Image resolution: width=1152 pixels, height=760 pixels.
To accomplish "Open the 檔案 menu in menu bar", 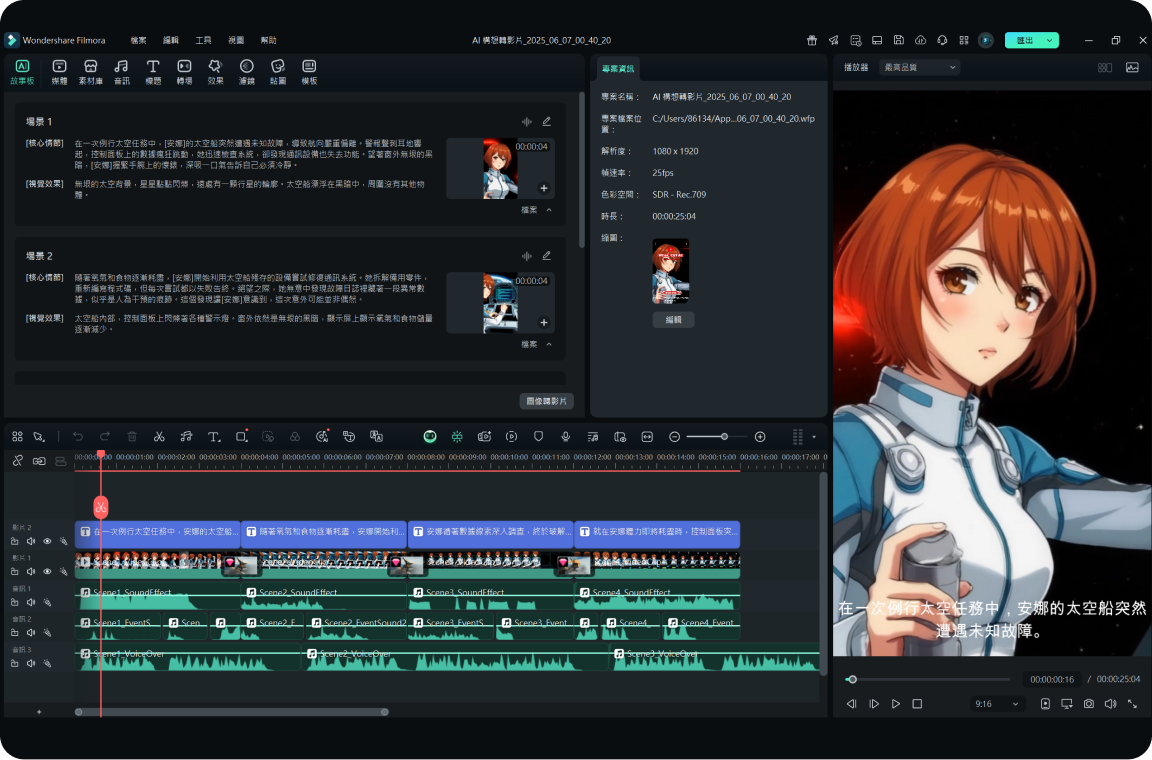I will (x=138, y=40).
